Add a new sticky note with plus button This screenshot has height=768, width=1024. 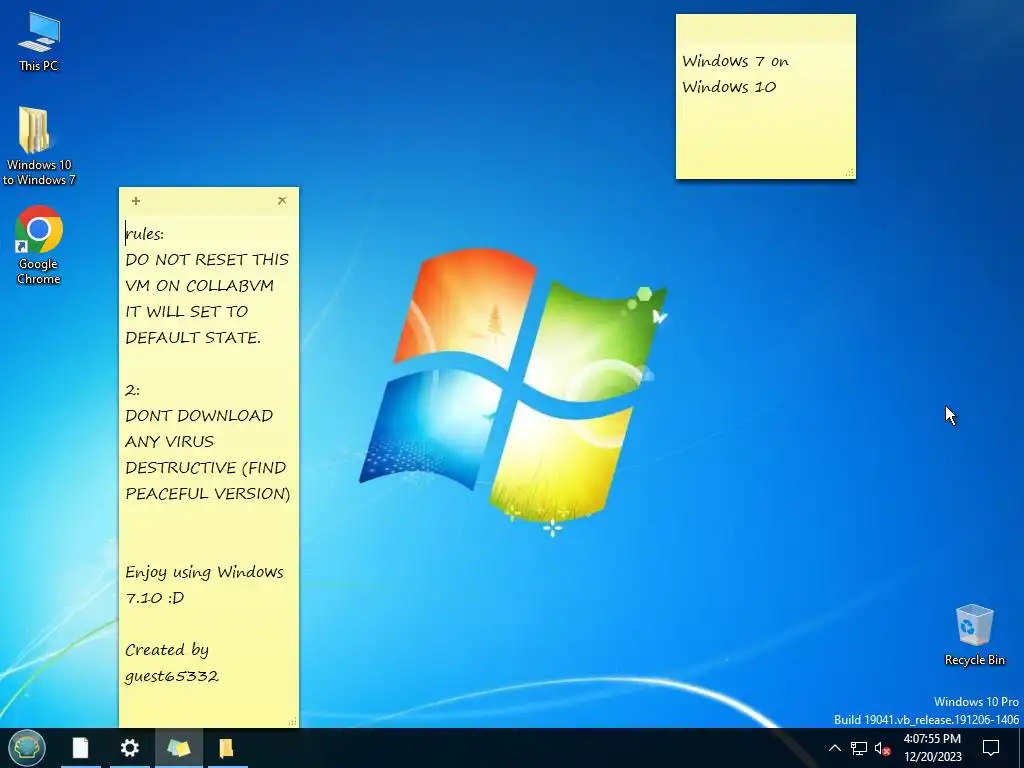(136, 200)
